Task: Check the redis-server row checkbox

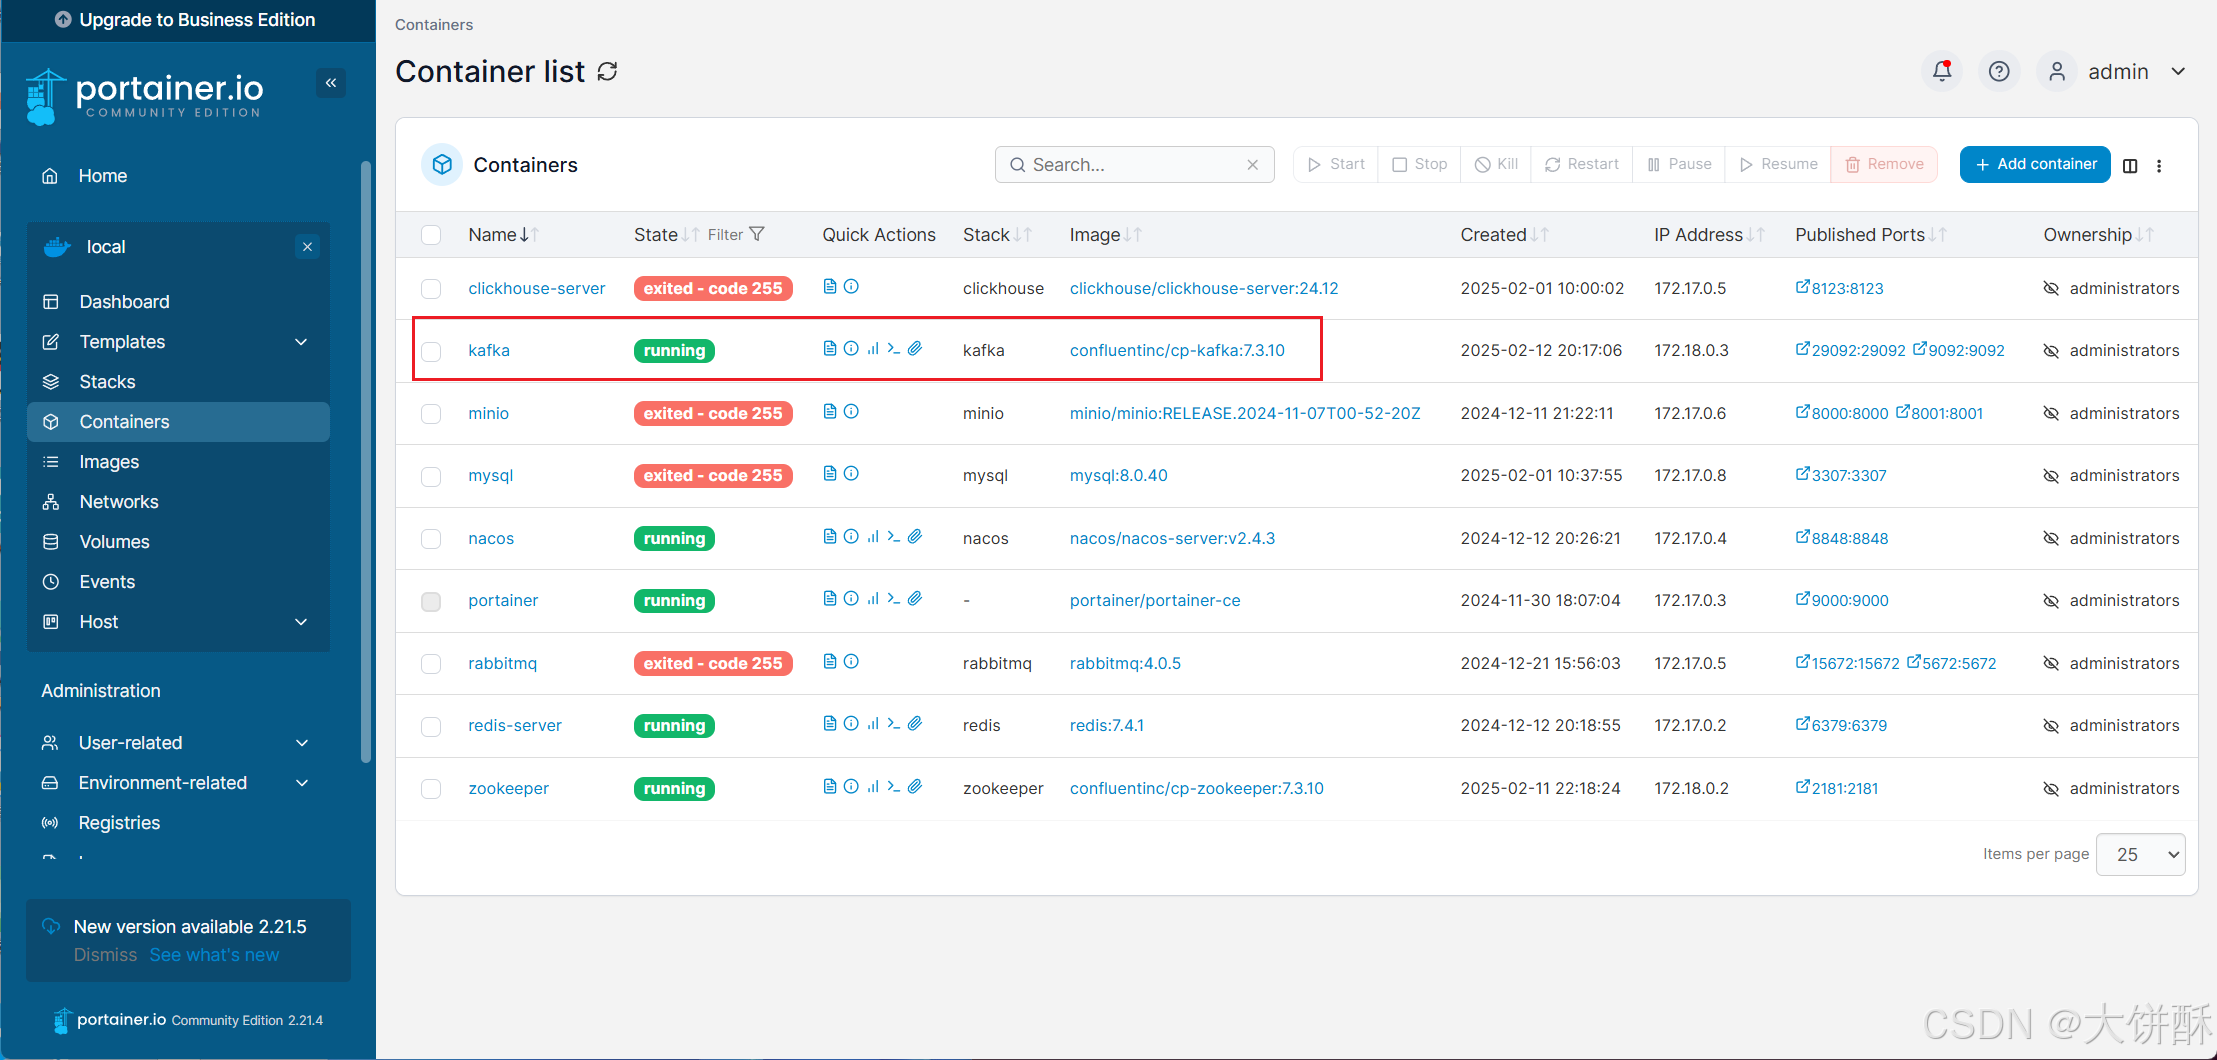Action: click(431, 726)
